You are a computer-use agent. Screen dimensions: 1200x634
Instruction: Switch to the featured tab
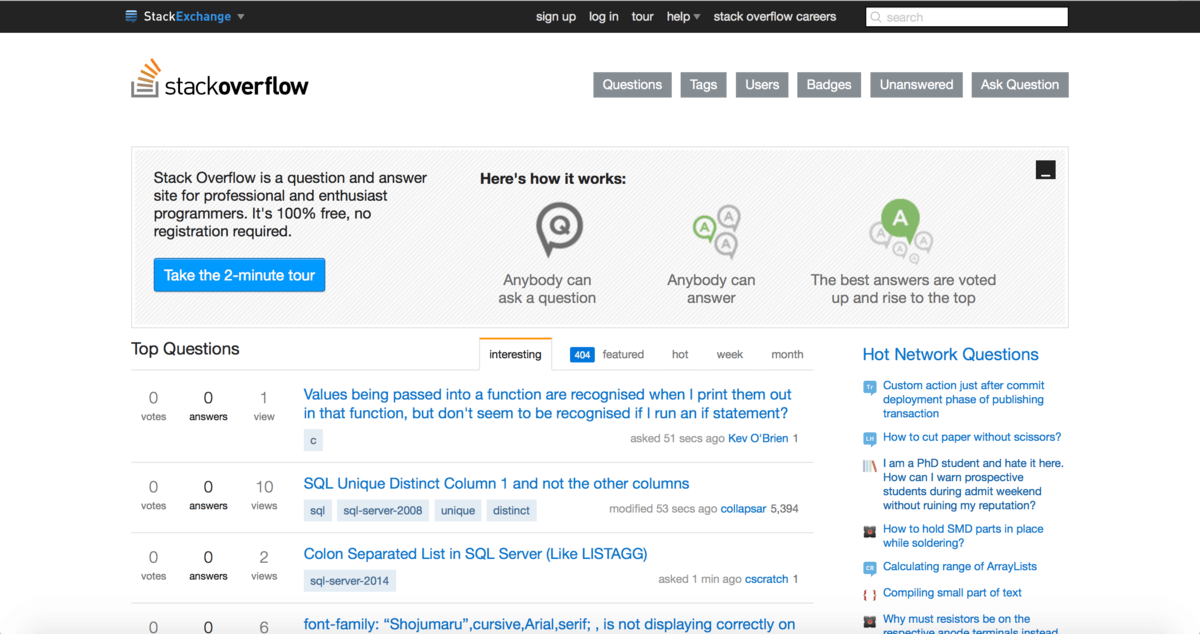tap(623, 354)
